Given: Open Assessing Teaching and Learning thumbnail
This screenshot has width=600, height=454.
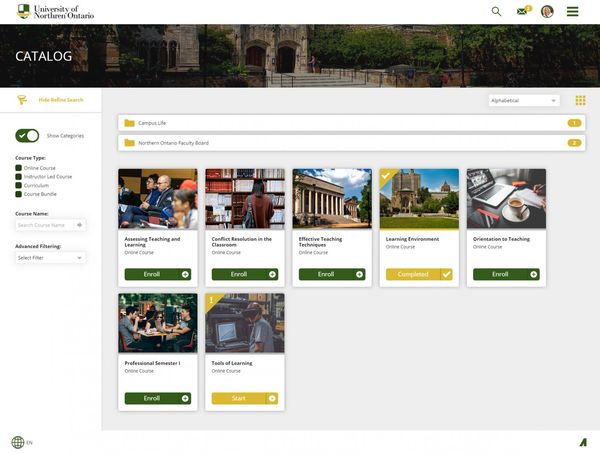Looking at the screenshot, I should coord(158,199).
